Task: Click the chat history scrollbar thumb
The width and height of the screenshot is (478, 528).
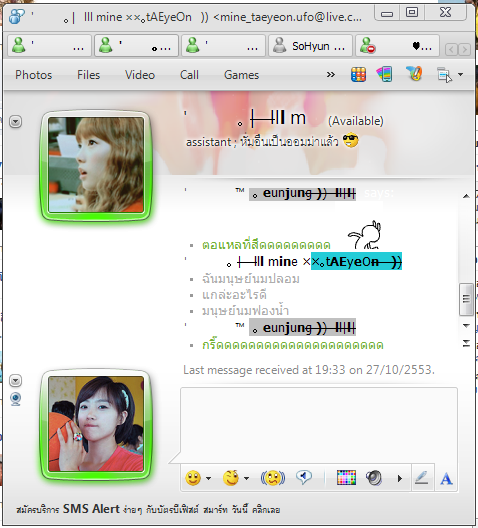Action: (466, 299)
